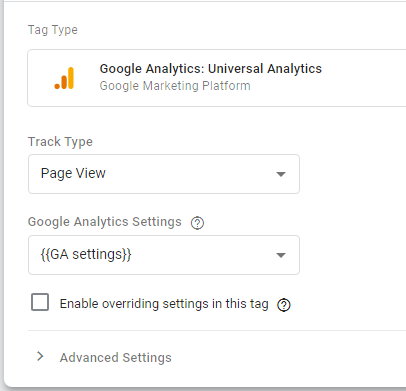Click the Advanced Settings chevron arrow

pyautogui.click(x=40, y=356)
